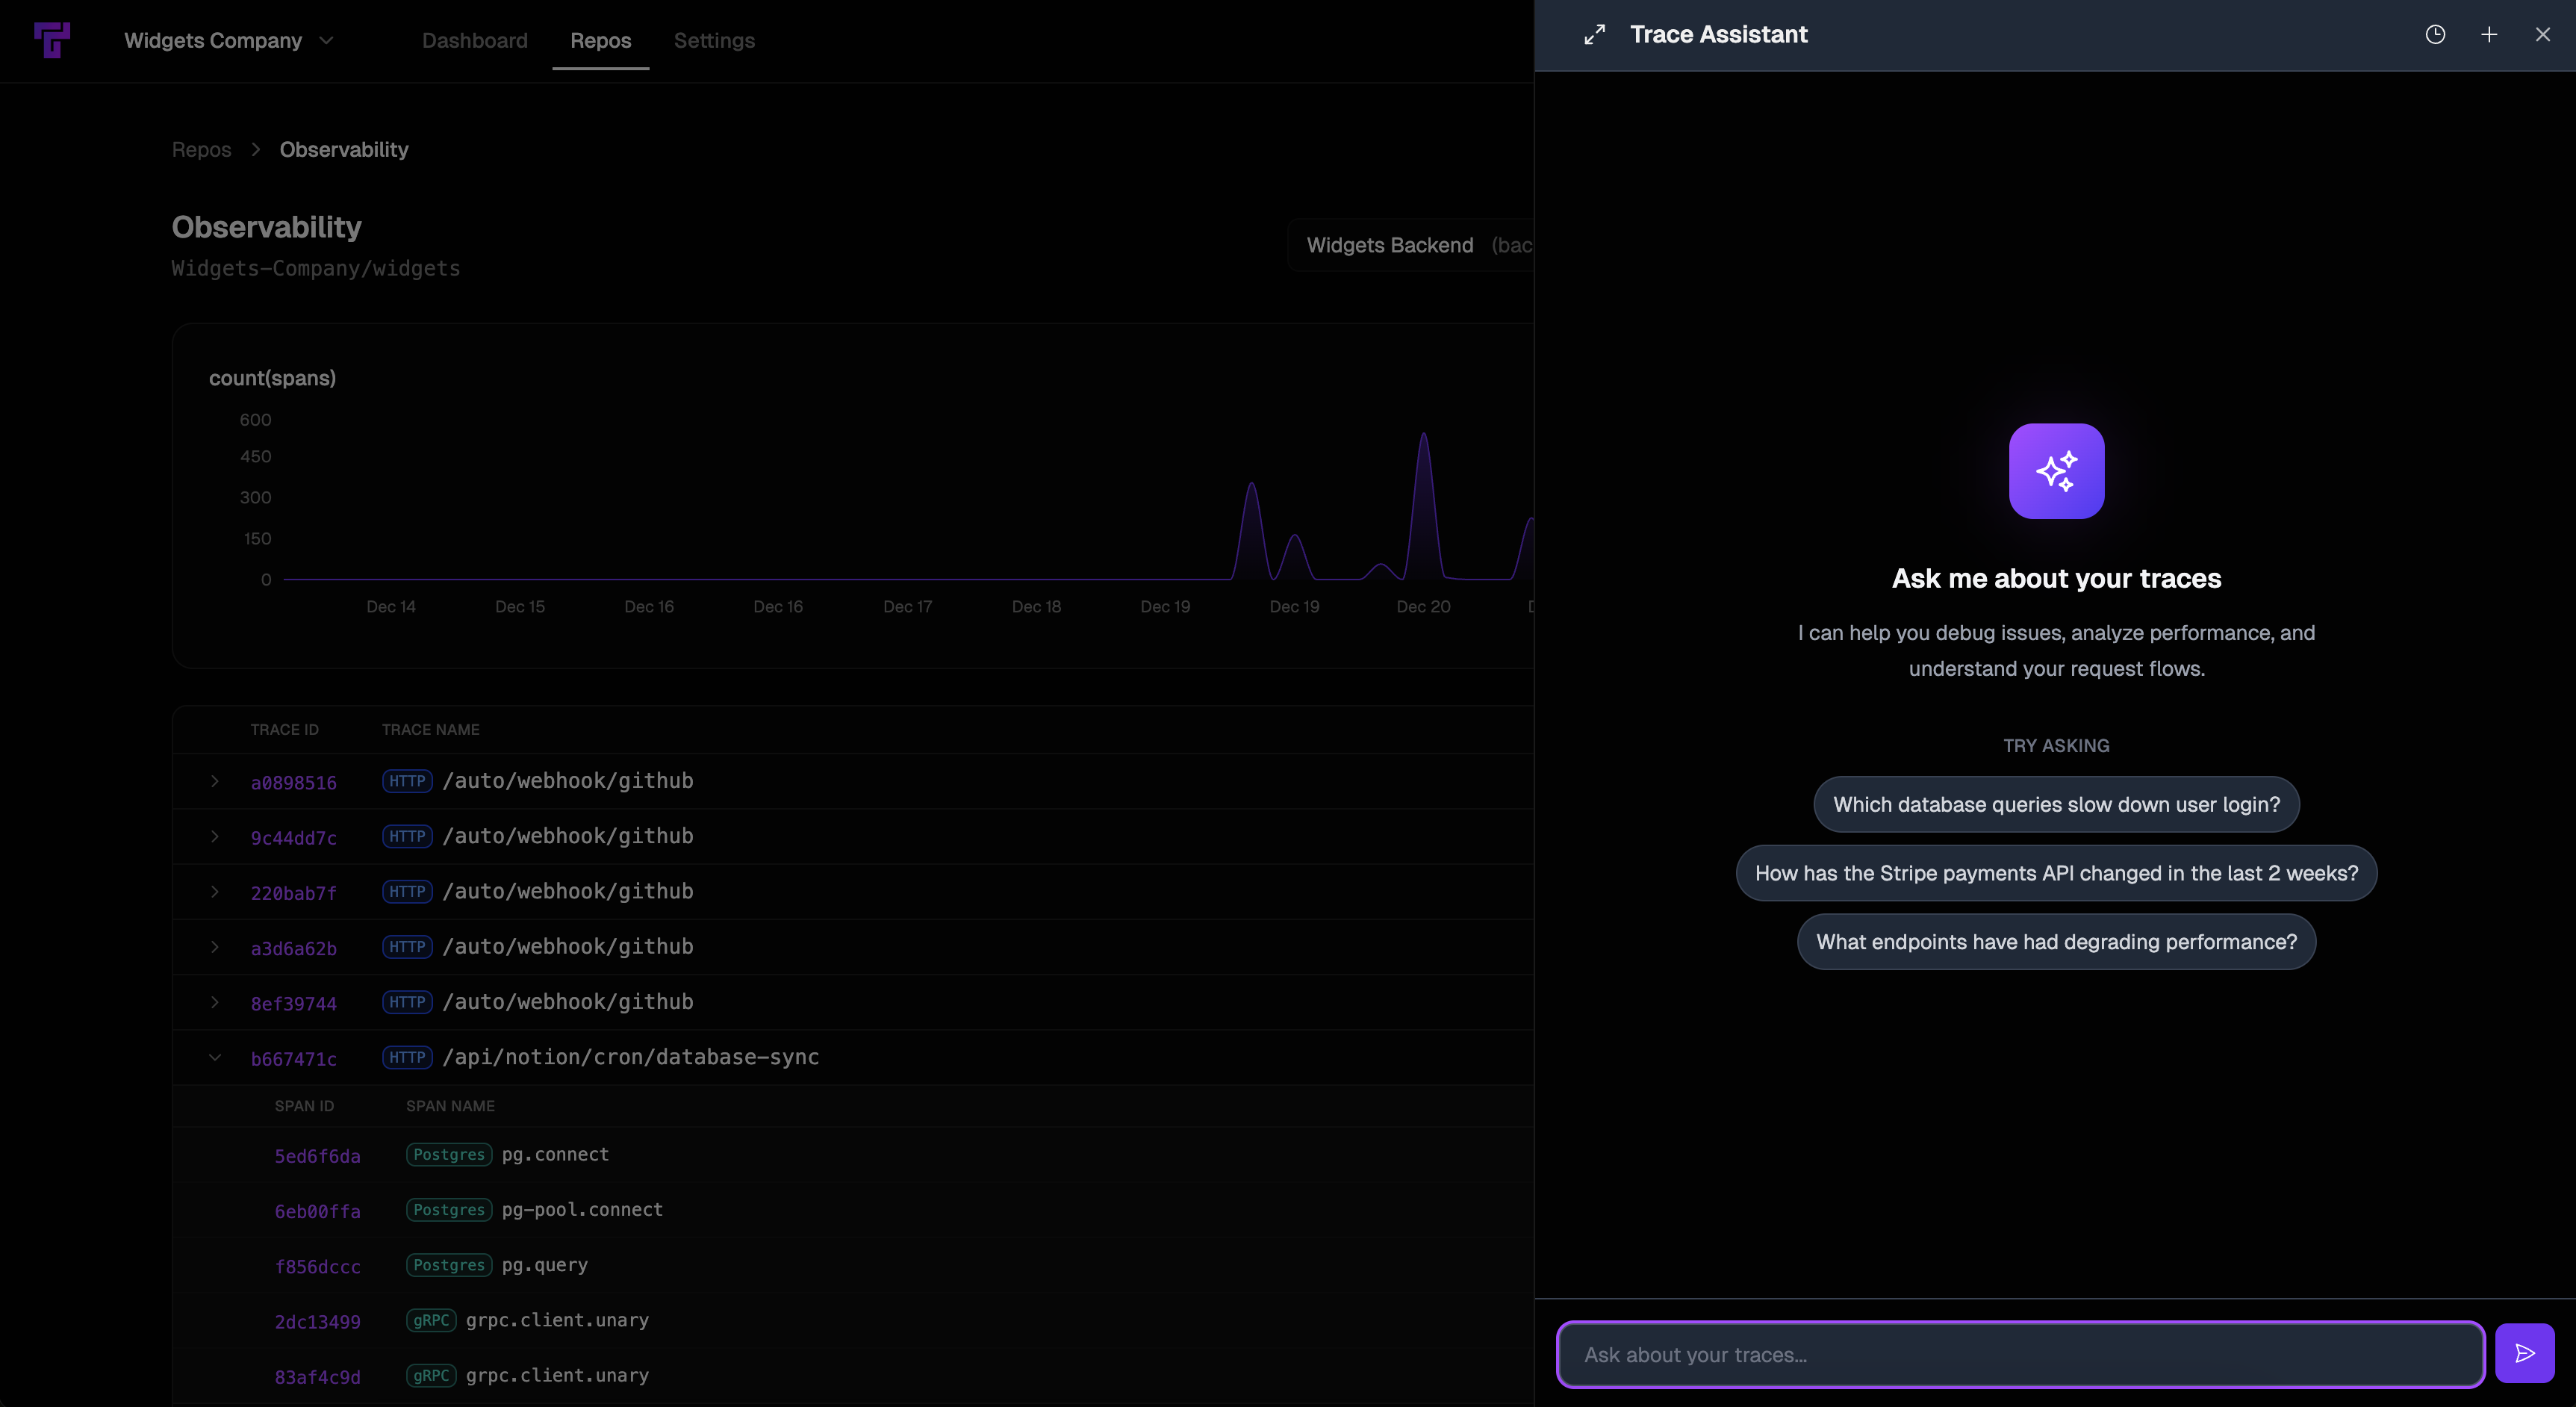2576x1407 pixels.
Task: Close the Trace Assistant panel
Action: click(2543, 33)
